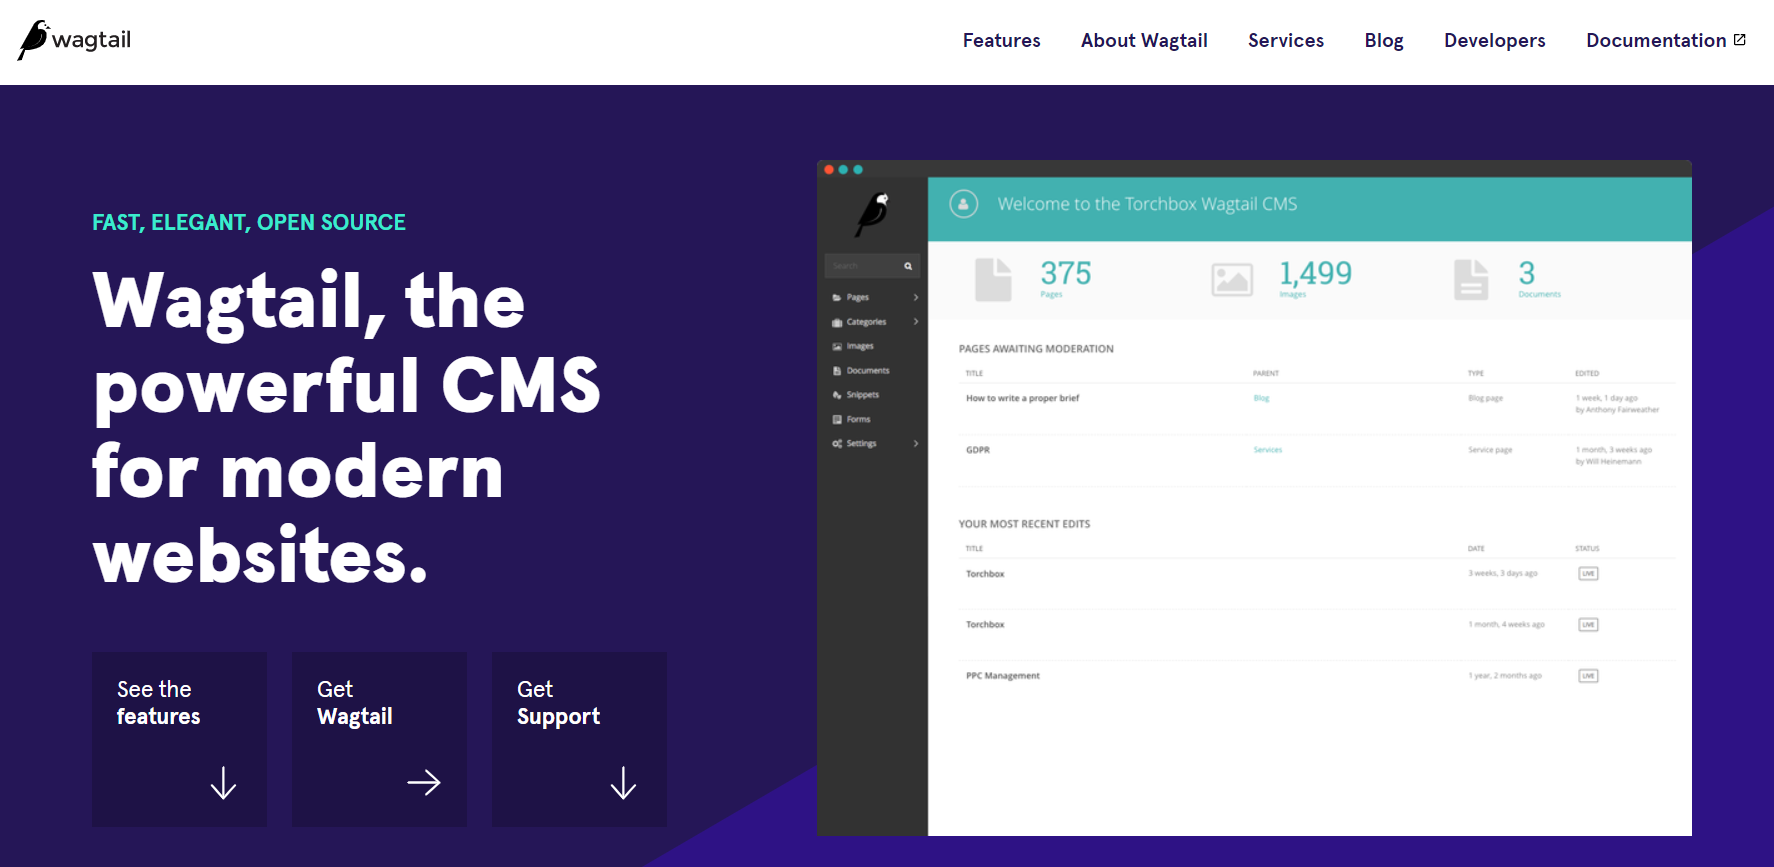Image resolution: width=1774 pixels, height=867 pixels.
Task: Click the Wagtail CMS admin screenshot
Action: point(1254,498)
